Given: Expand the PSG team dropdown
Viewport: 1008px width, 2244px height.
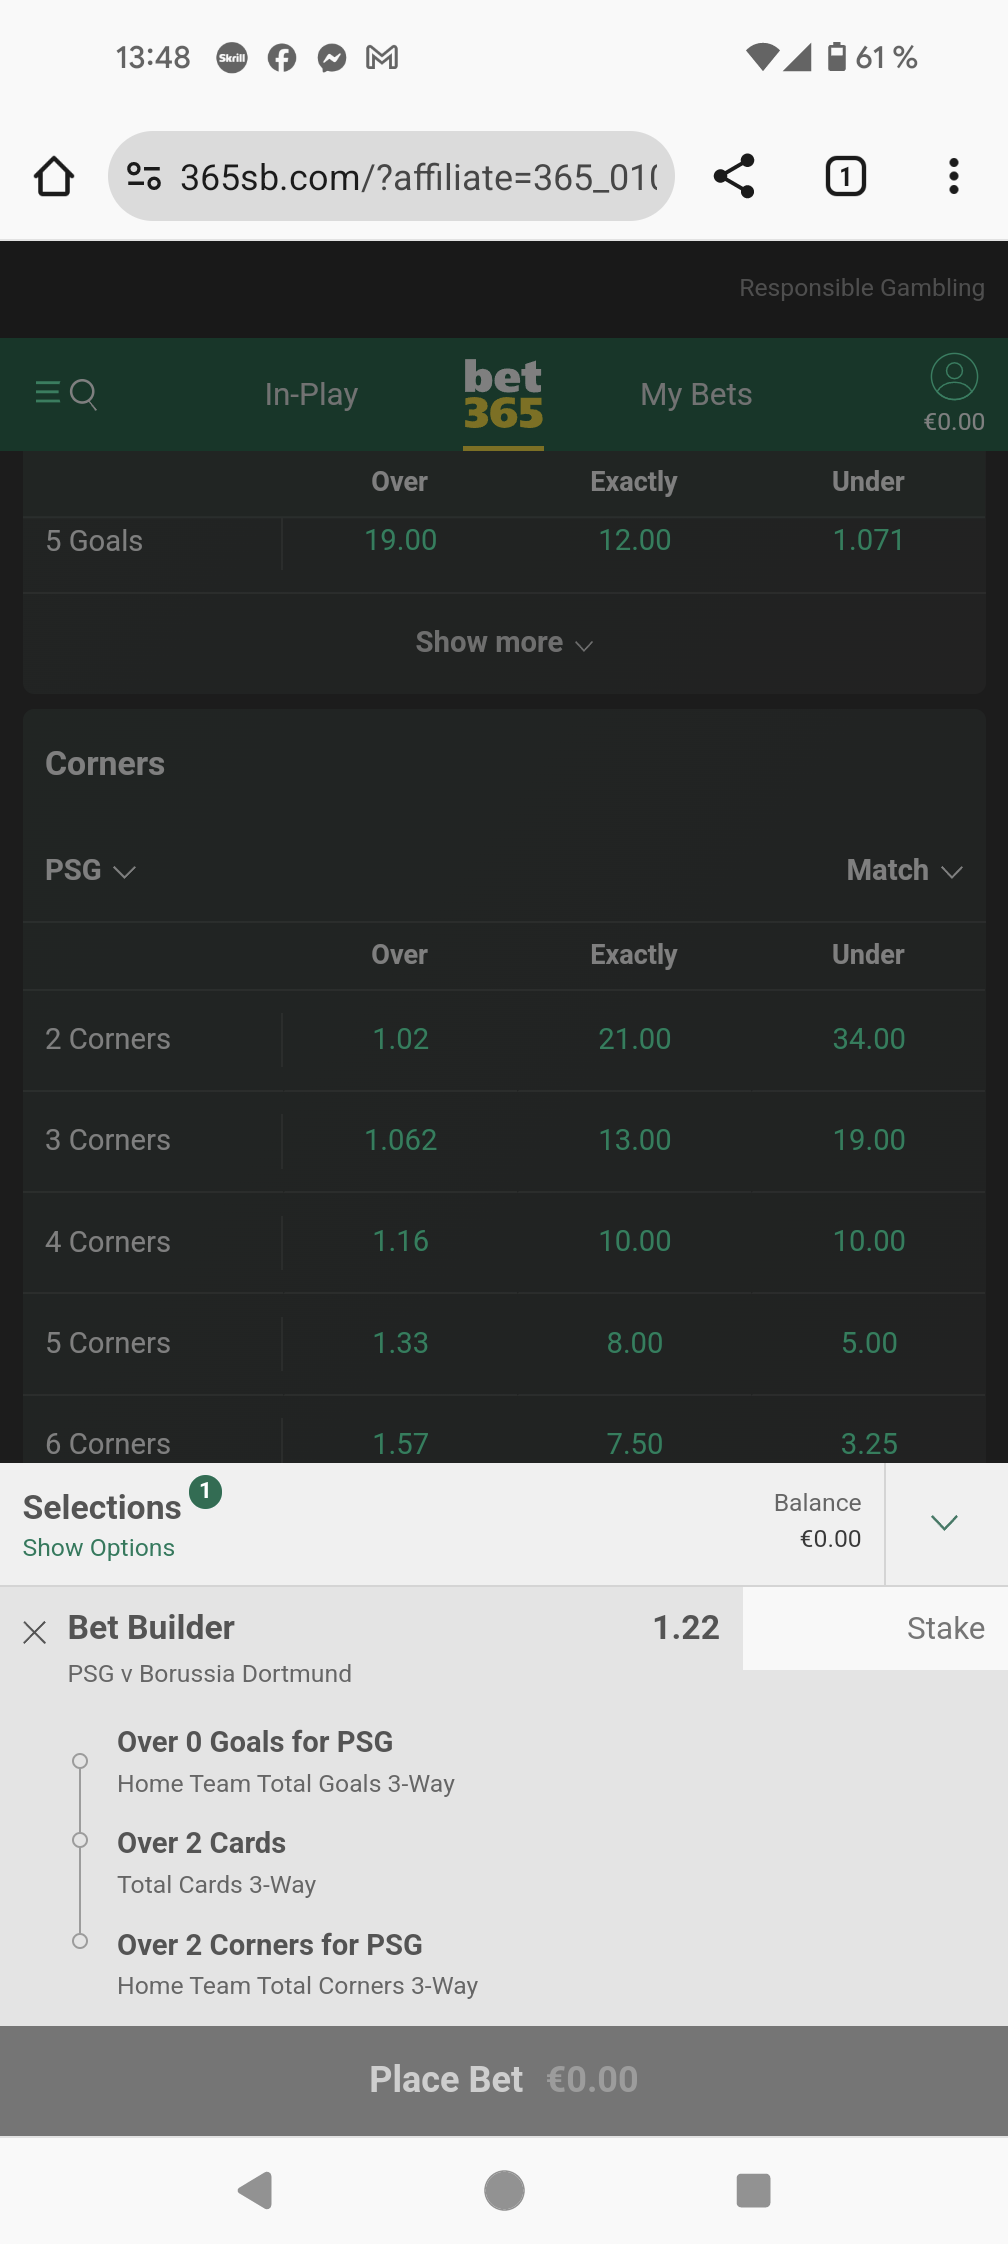Looking at the screenshot, I should click(90, 870).
